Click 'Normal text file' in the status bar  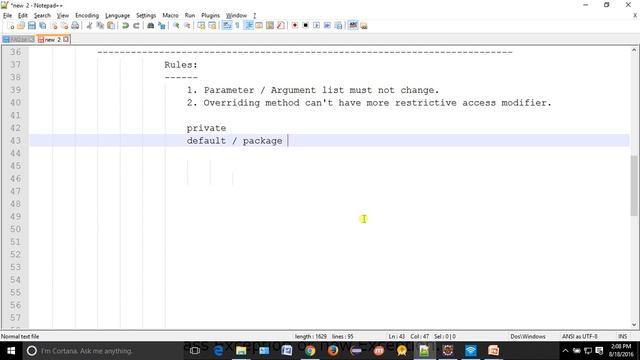pos(20,337)
